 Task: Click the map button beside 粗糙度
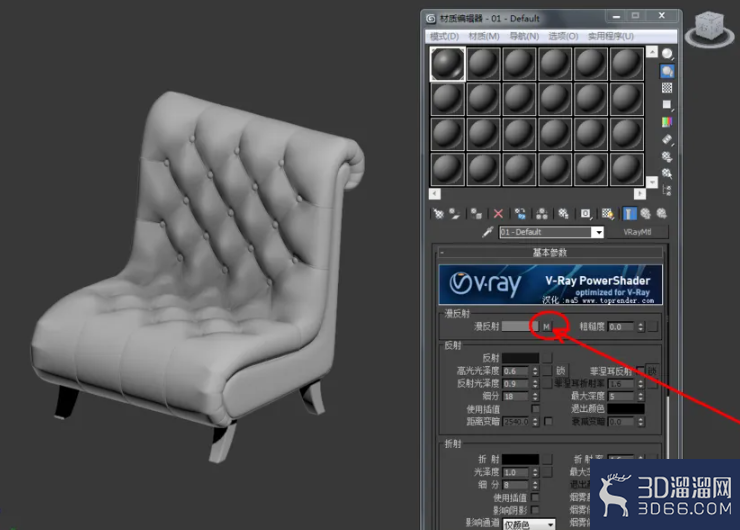[x=652, y=327]
